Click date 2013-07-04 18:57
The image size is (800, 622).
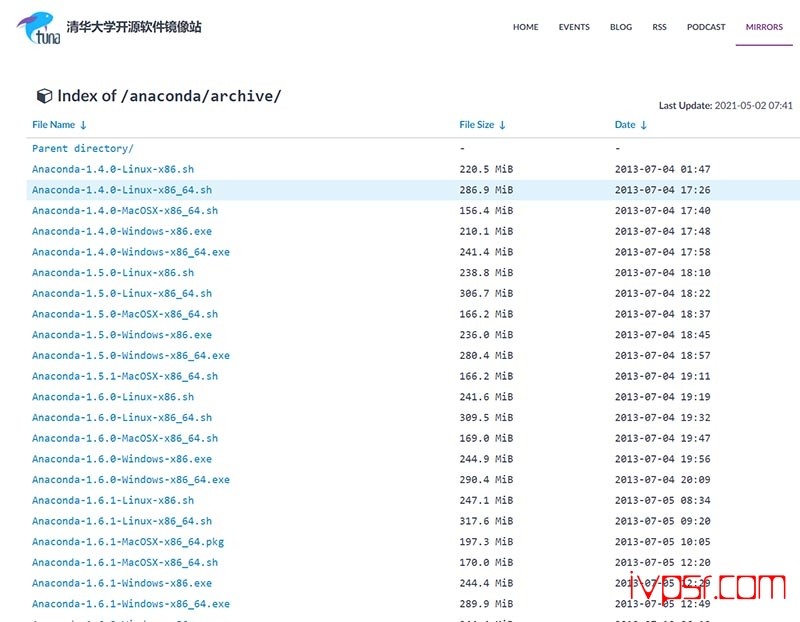tap(662, 356)
